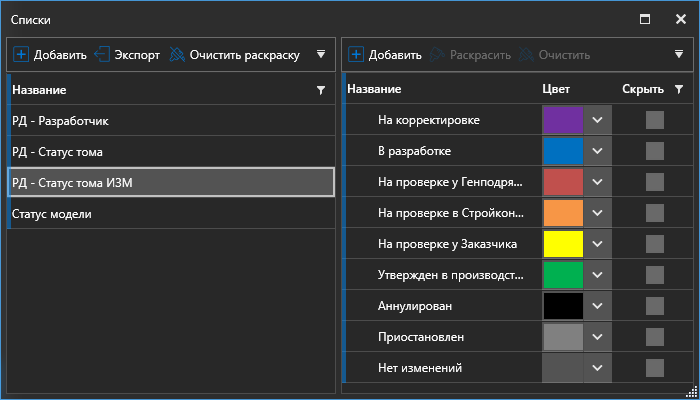700x400 pixels.
Task: Expand color dropdown for В разработке
Action: (x=597, y=151)
